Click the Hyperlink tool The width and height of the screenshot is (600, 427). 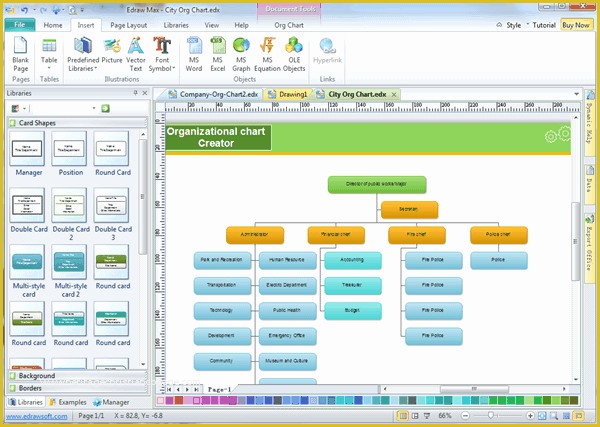(327, 50)
